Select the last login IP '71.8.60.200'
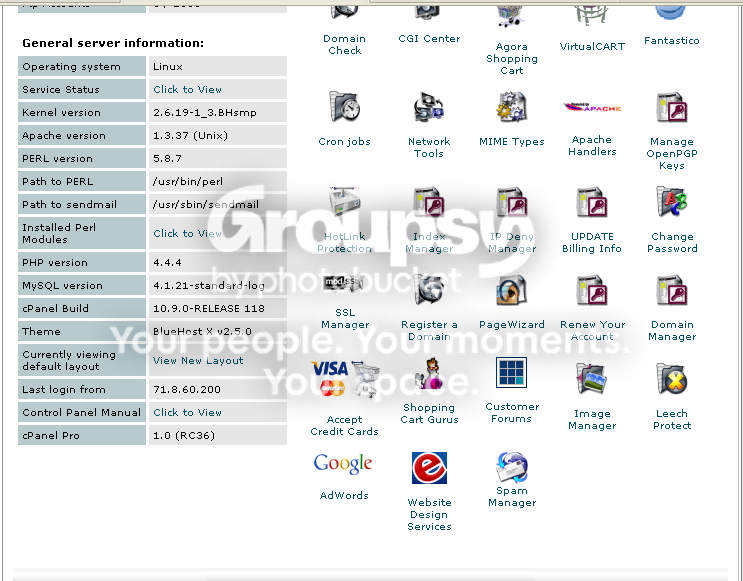743x581 pixels. [187, 390]
